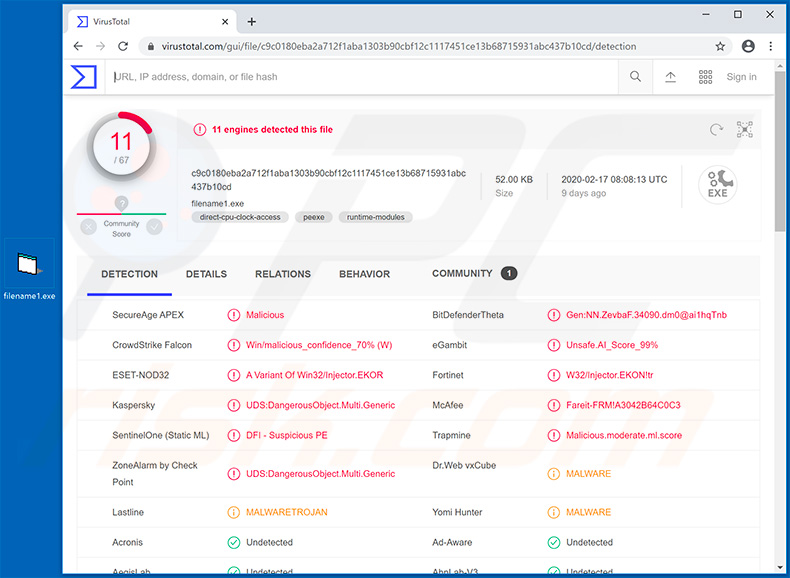Click the warning icon beside Dr.Web vxCube MALWARE
Viewport: 790px width, 578px height.
click(554, 474)
